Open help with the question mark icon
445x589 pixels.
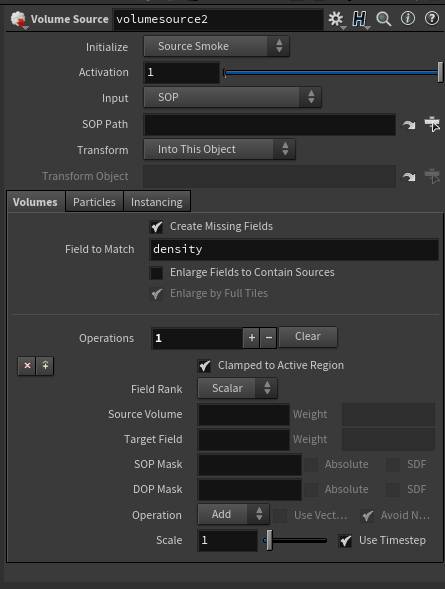432,18
